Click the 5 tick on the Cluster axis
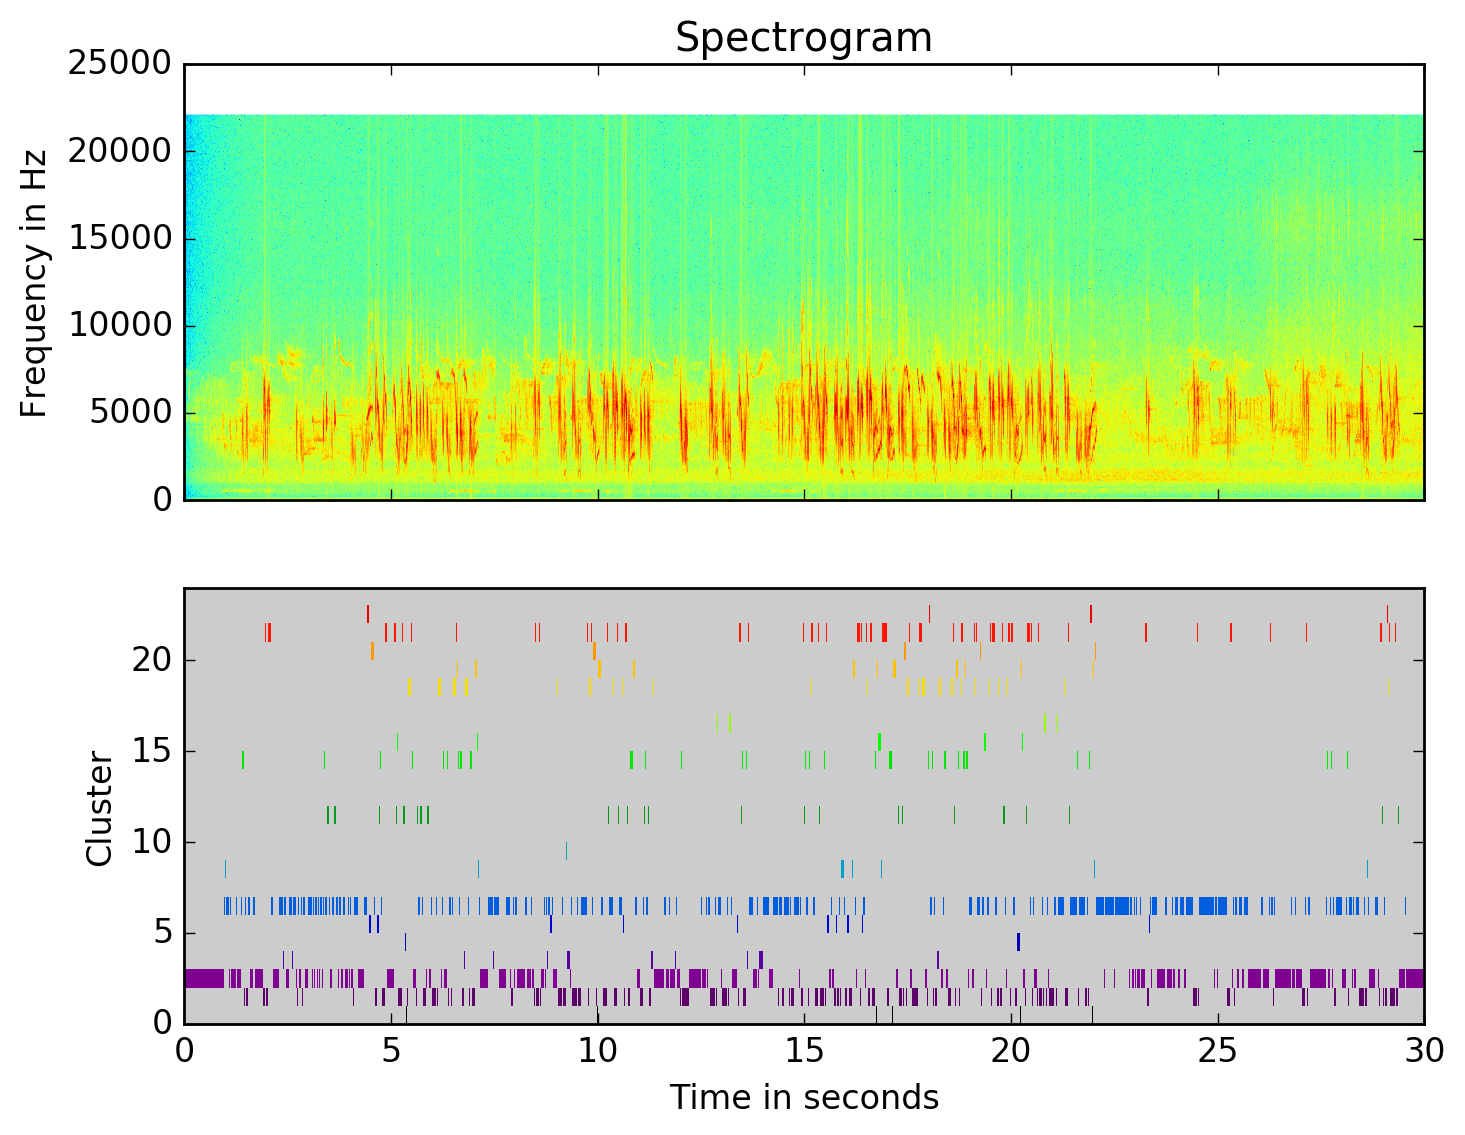Viewport: 1465px width, 1135px height. coord(161,933)
